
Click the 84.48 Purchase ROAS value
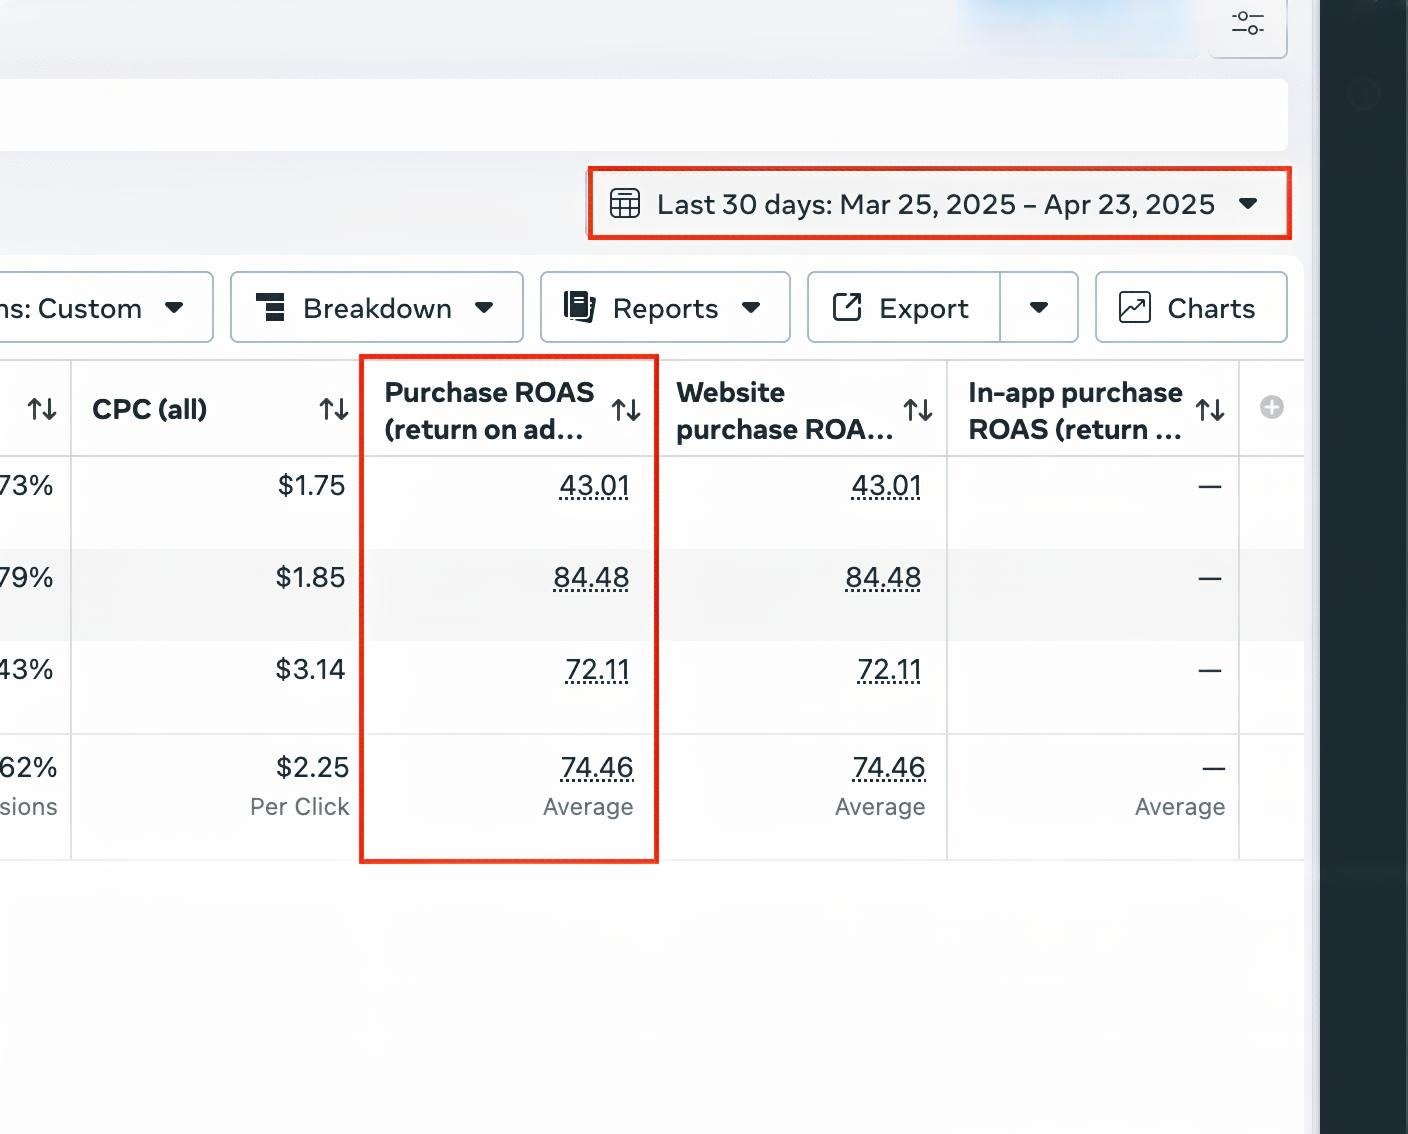[x=591, y=578]
